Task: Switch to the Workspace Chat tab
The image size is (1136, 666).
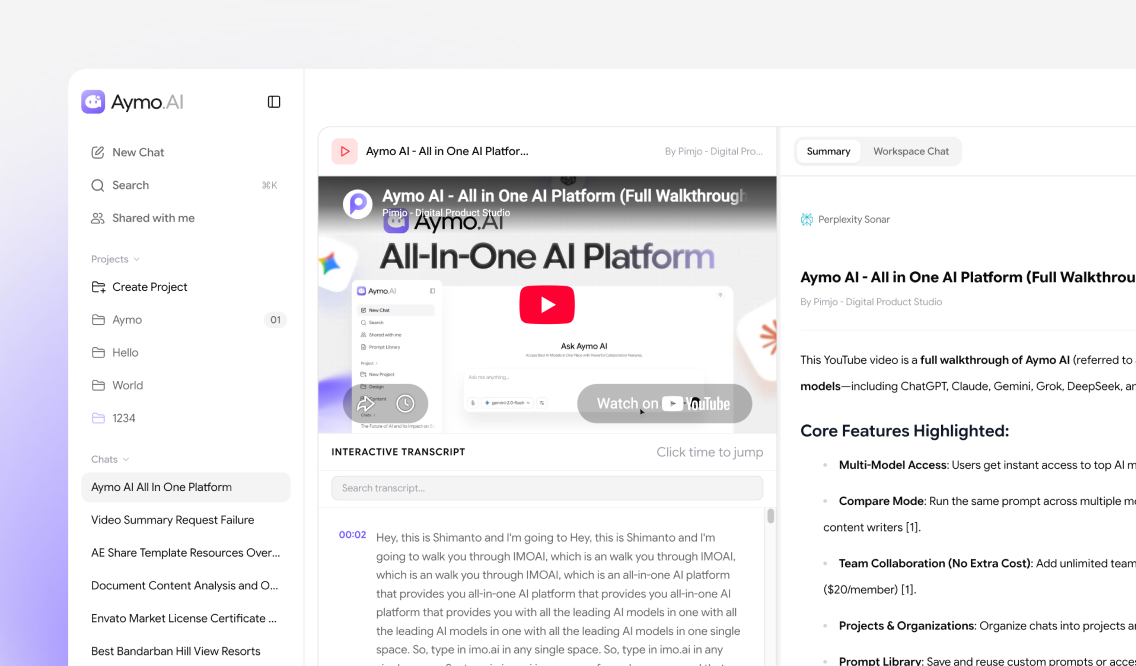Action: (x=911, y=151)
